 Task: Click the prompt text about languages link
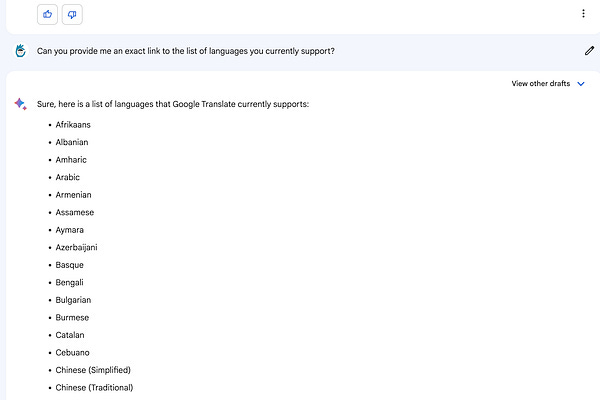[x=186, y=51]
